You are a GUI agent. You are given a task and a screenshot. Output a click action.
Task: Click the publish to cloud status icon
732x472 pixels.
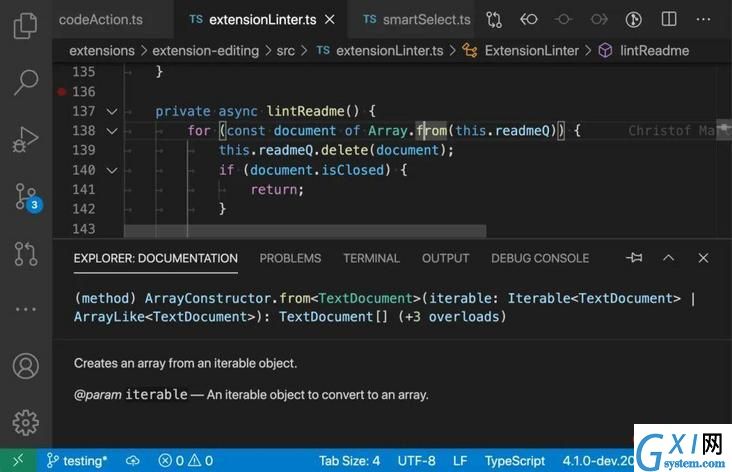133,461
